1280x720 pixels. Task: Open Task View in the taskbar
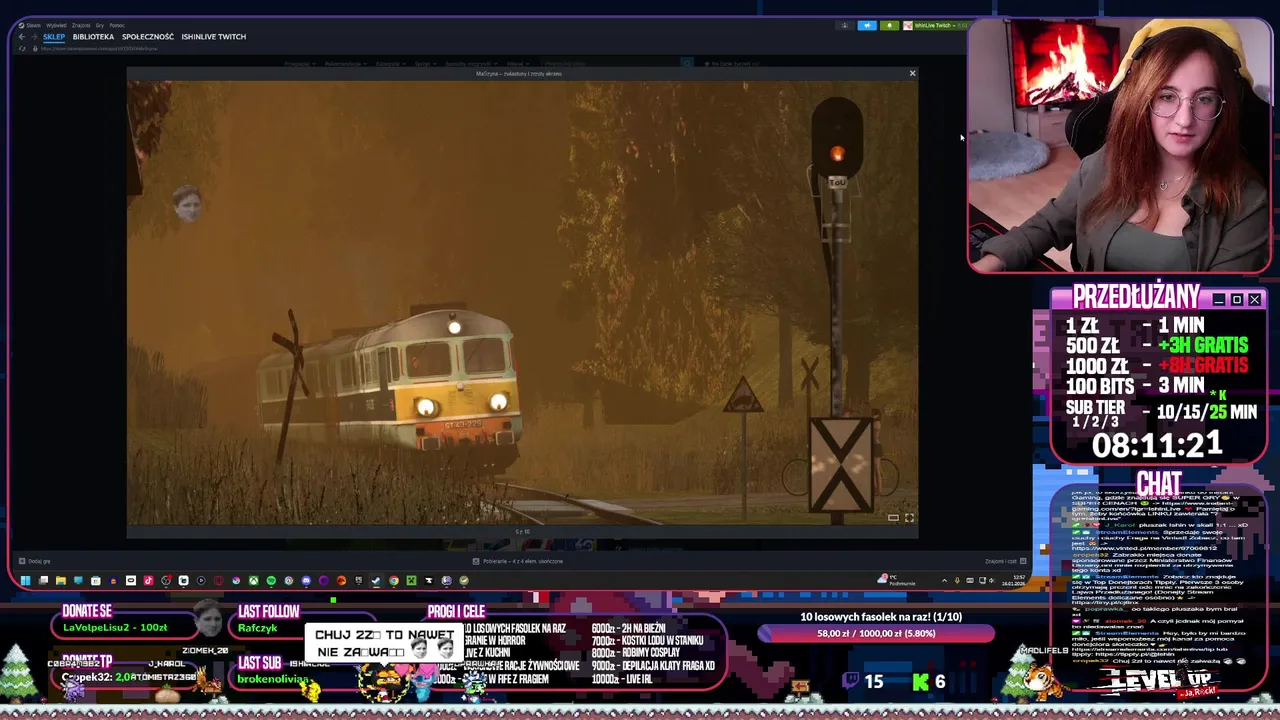[43, 580]
